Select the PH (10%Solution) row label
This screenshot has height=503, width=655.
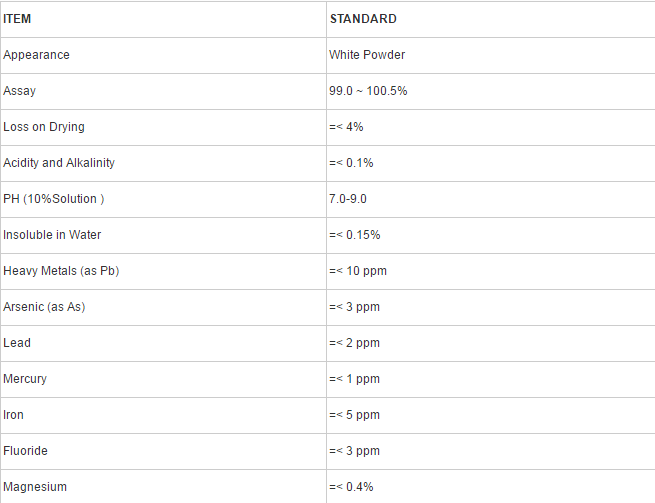[x=53, y=199]
